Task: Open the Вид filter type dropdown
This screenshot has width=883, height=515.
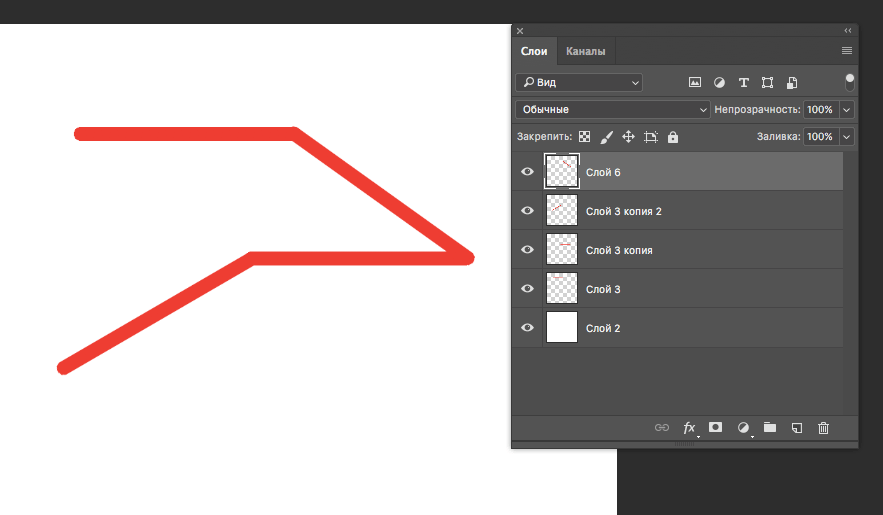Action: point(579,82)
